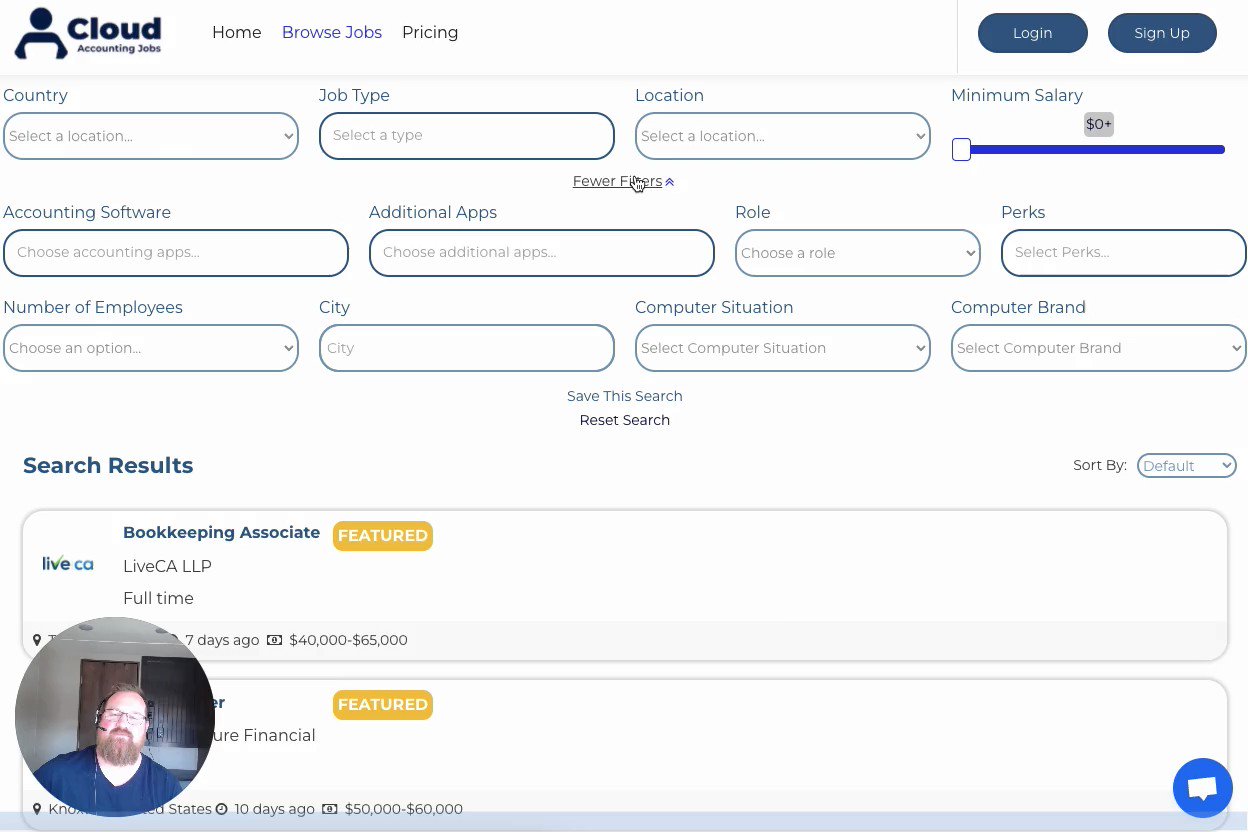This screenshot has width=1248, height=832.
Task: Click the 7 days ago text
Action: [x=222, y=640]
